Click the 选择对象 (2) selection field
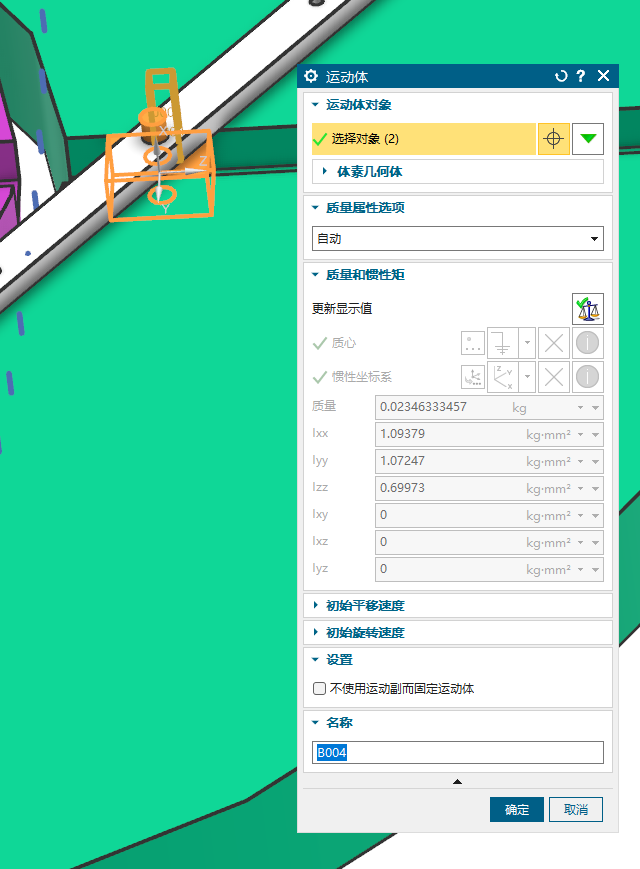The height and width of the screenshot is (869, 640). pos(424,139)
